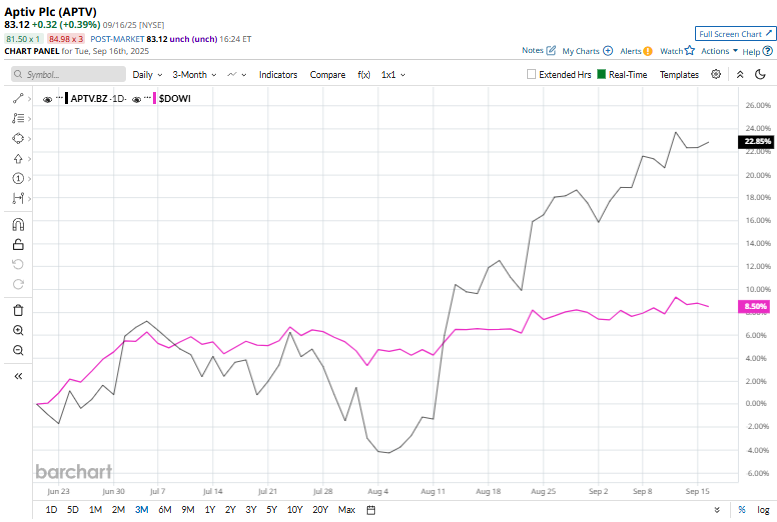Select the 1Y range tab
This screenshot has height=522, width=777.
click(x=210, y=510)
